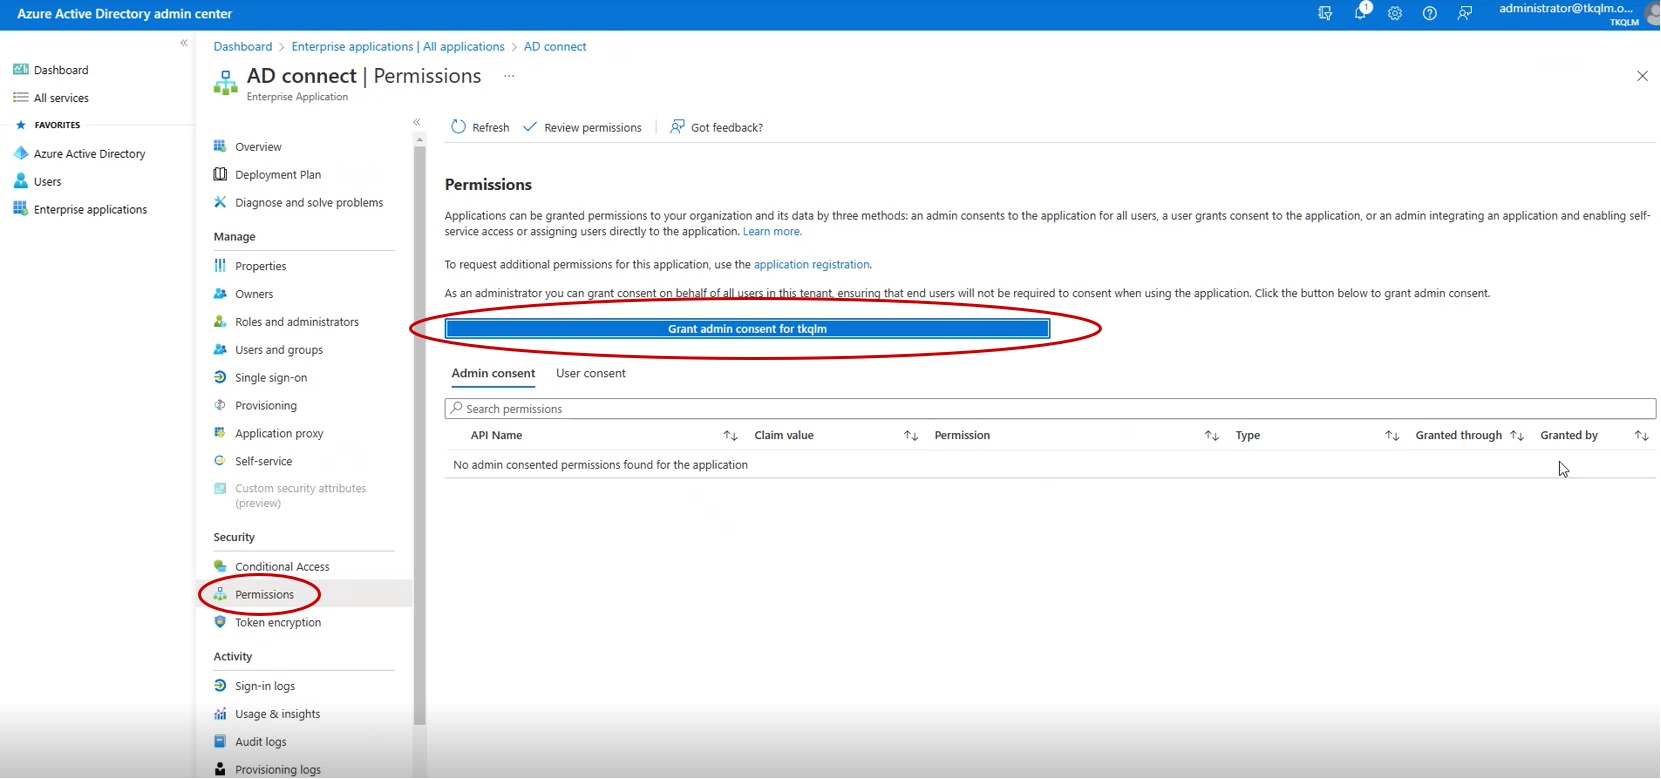Click the Diagnose and solve problems wrench icon

(220, 202)
